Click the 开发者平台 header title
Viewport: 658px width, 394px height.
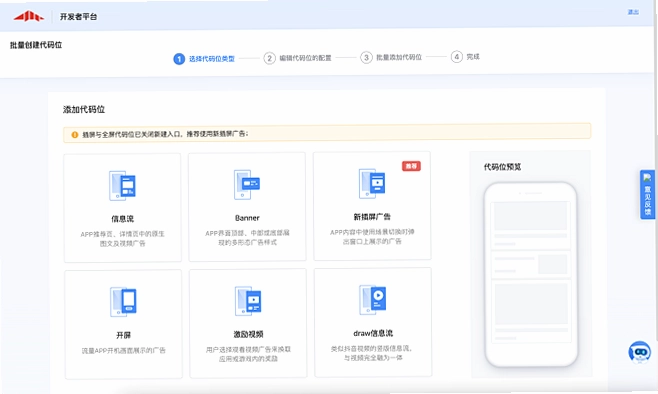coord(78,17)
